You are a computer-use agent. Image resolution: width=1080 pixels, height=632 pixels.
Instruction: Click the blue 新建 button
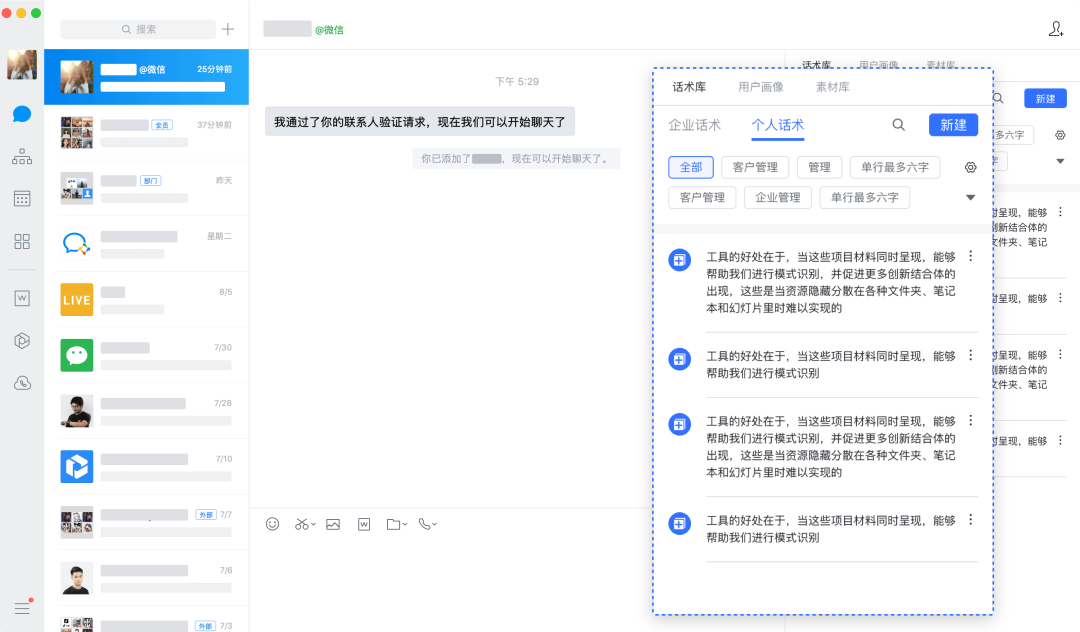pos(953,125)
